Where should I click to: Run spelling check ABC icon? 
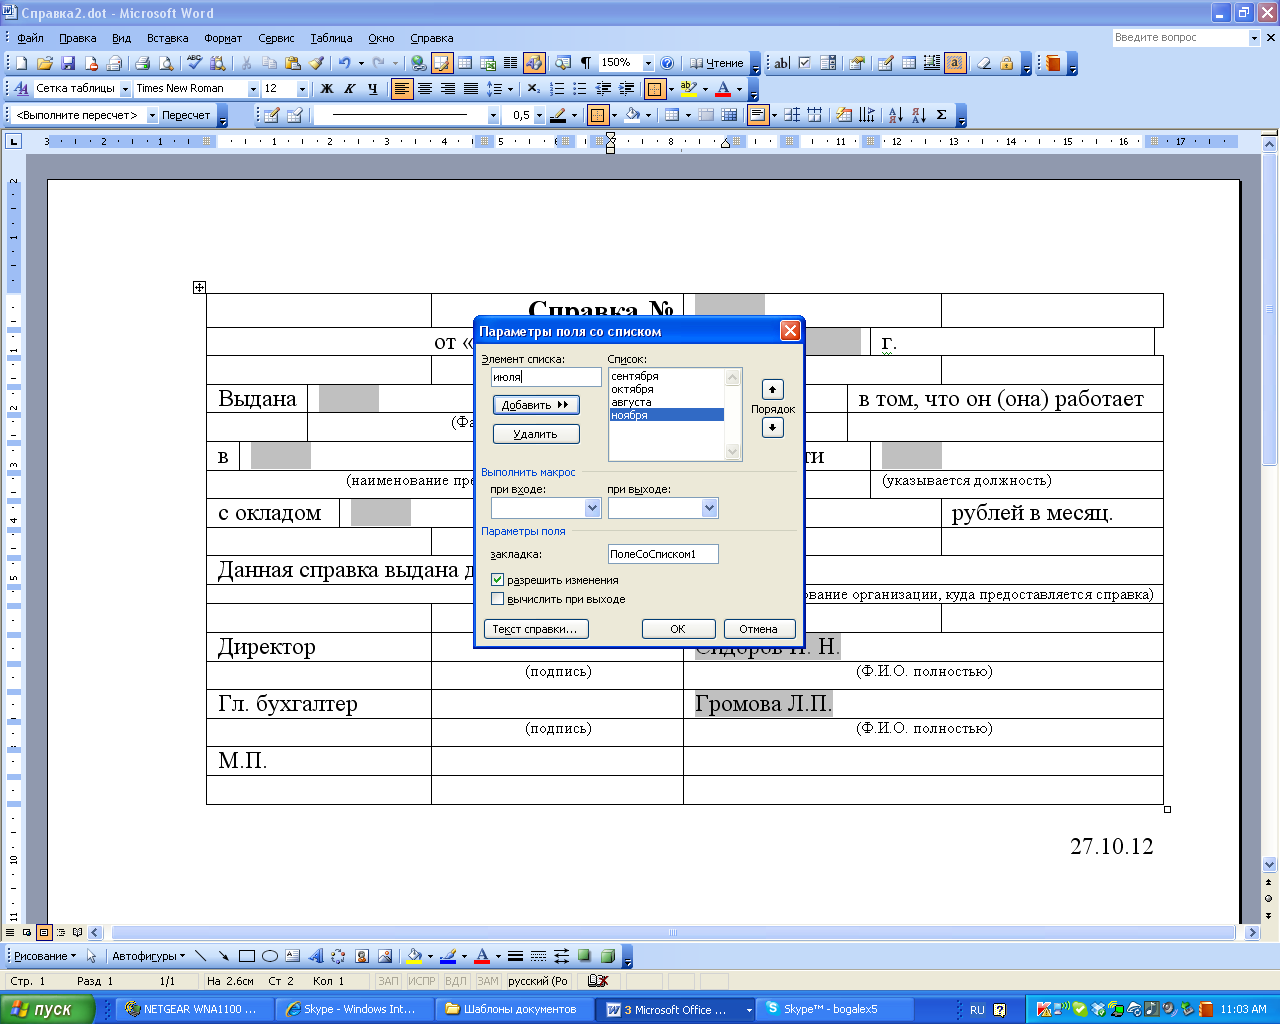click(194, 63)
